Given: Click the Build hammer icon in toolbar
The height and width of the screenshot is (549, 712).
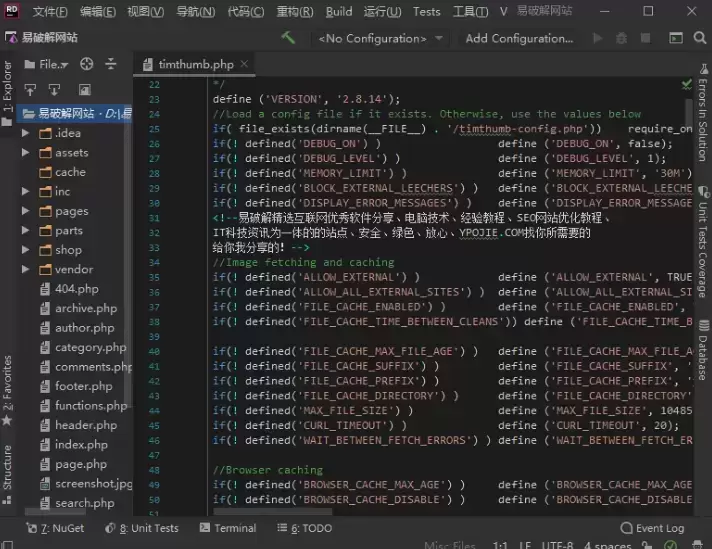Looking at the screenshot, I should tap(288, 38).
